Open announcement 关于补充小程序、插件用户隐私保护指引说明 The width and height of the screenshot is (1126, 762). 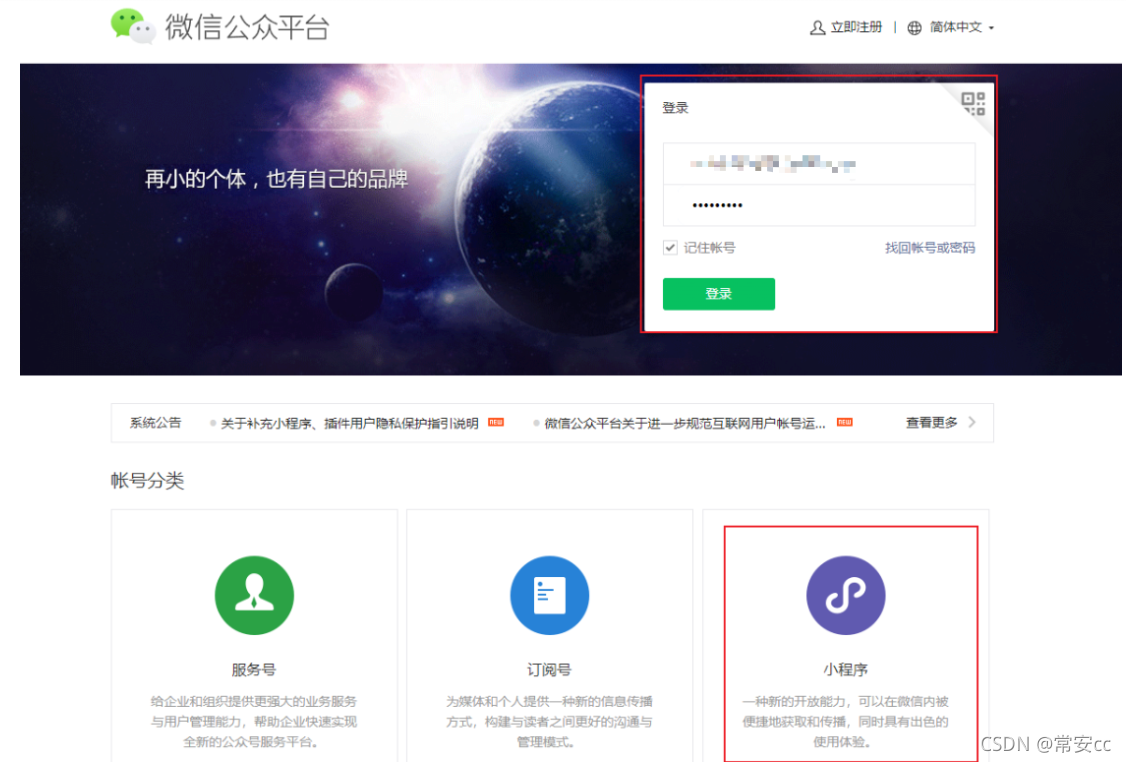tap(349, 423)
